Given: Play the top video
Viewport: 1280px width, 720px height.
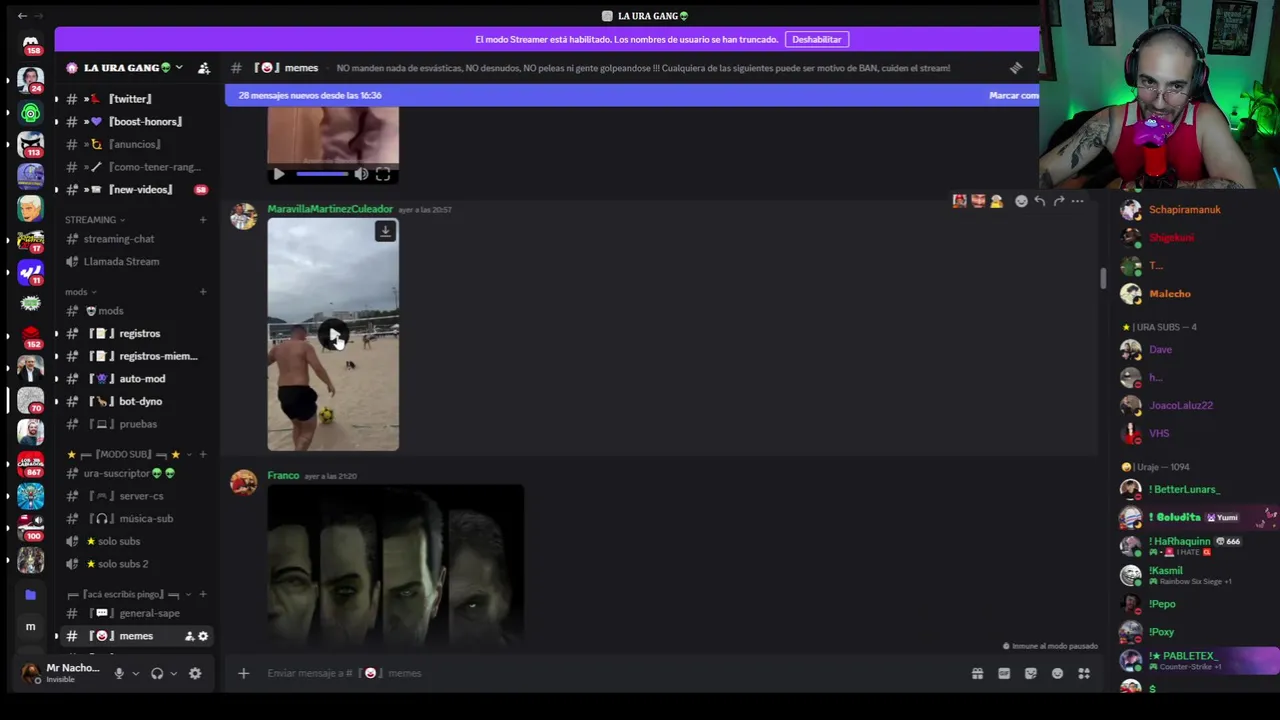Looking at the screenshot, I should [x=279, y=174].
